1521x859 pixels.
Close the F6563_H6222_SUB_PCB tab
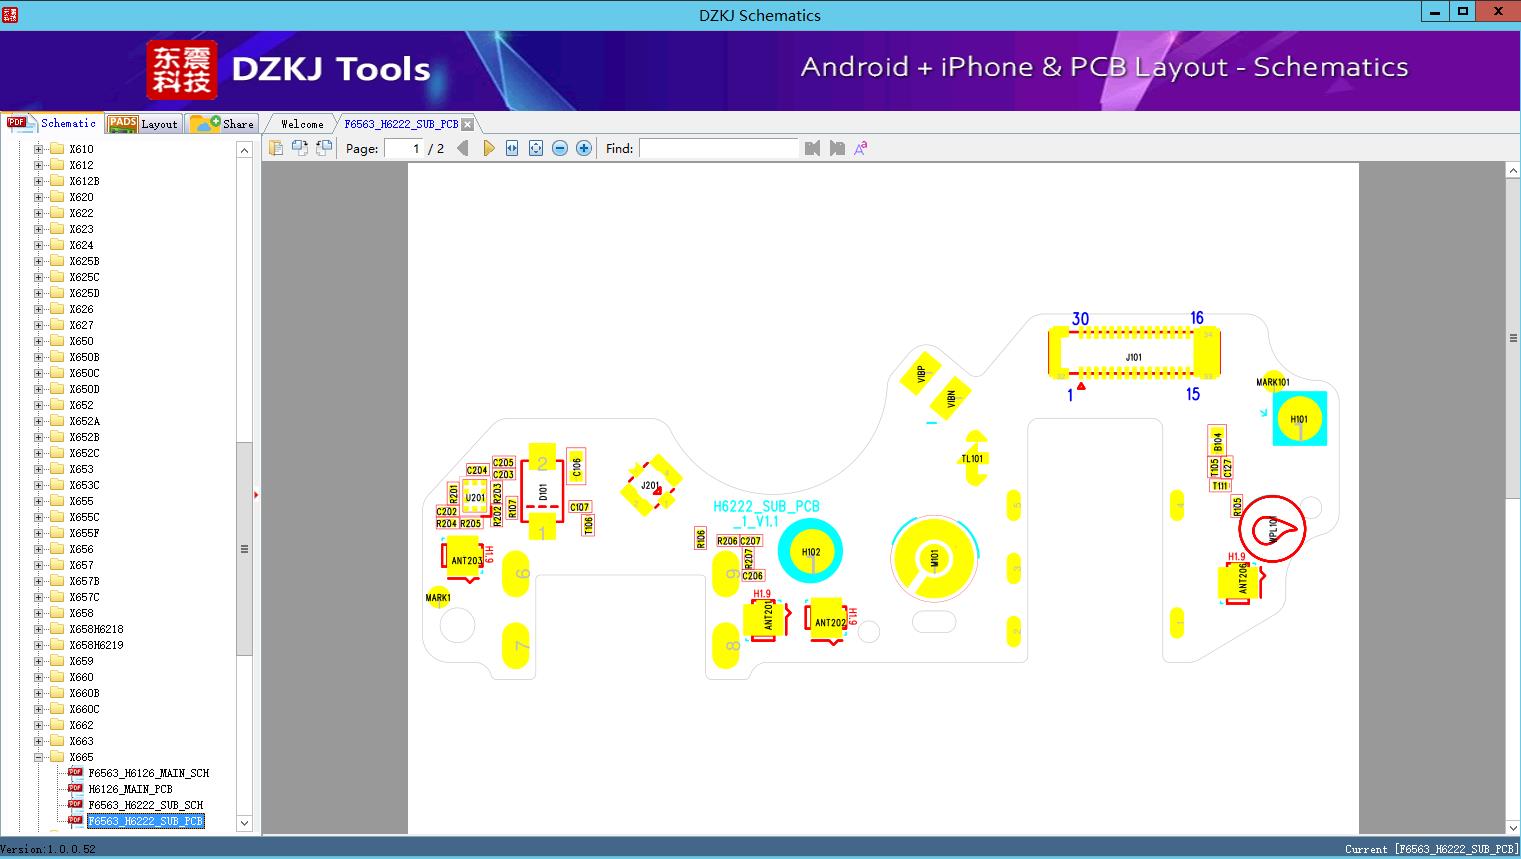tap(467, 124)
